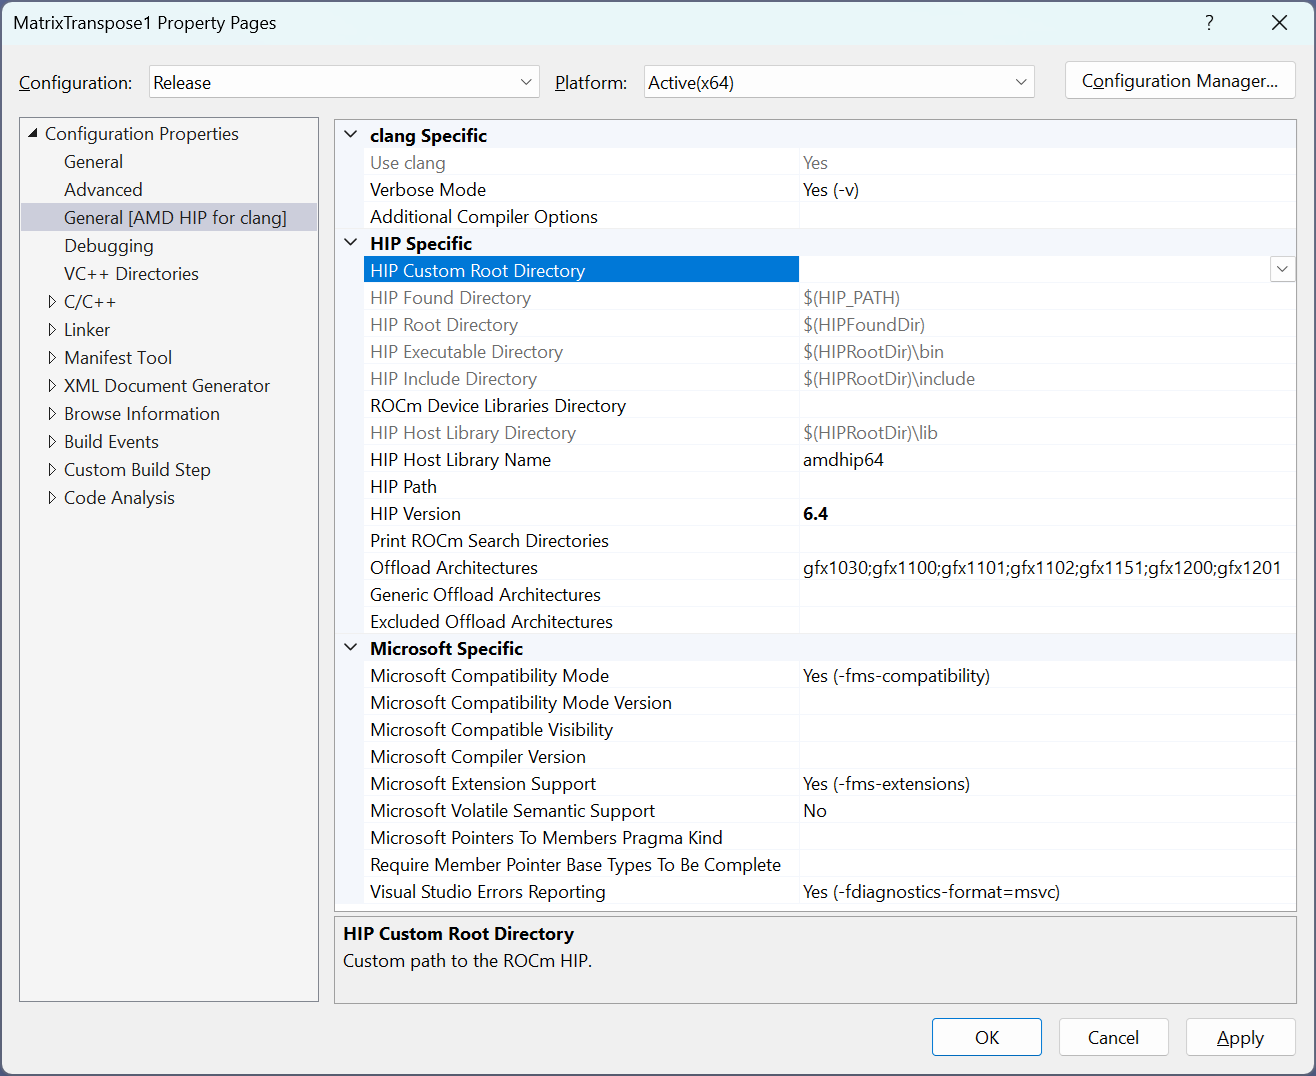Click the Cancel button
Viewport: 1316px width, 1076px height.
1113,1037
